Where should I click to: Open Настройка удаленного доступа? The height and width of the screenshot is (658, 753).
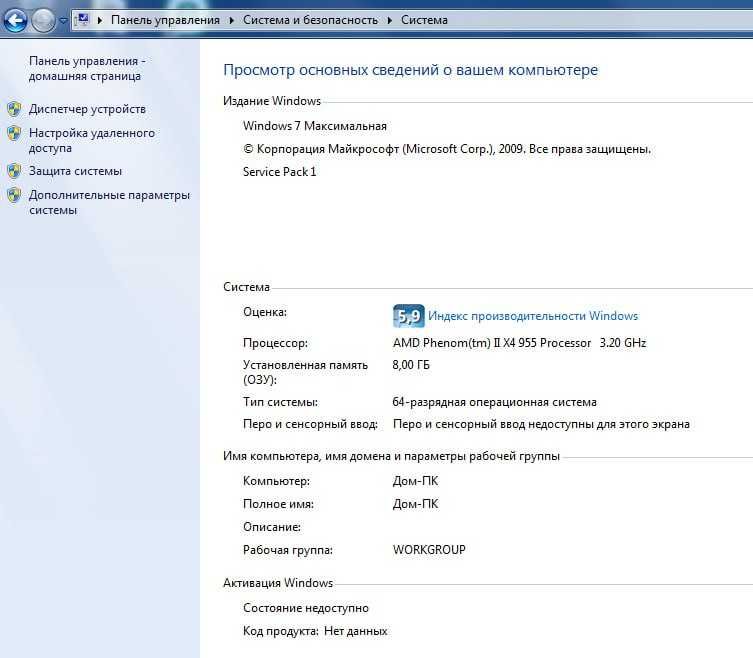(x=92, y=140)
